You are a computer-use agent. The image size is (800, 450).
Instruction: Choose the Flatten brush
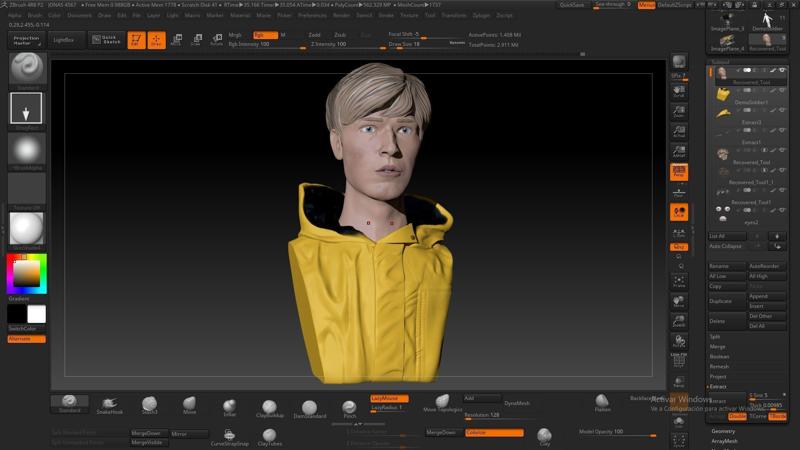[602, 400]
